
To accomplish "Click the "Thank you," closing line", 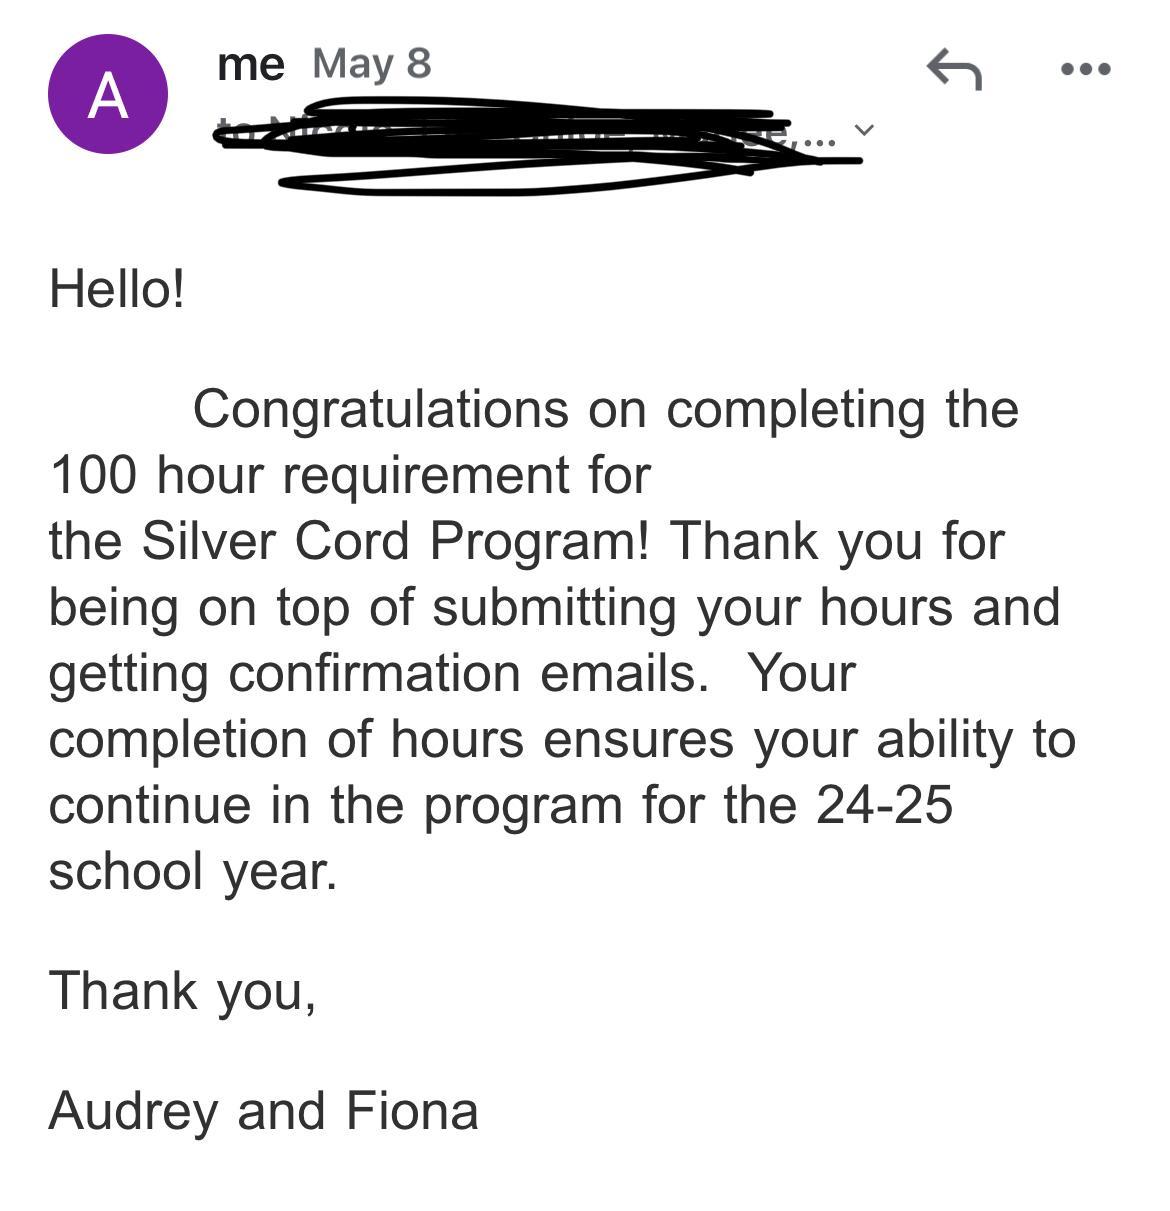I will [x=182, y=991].
